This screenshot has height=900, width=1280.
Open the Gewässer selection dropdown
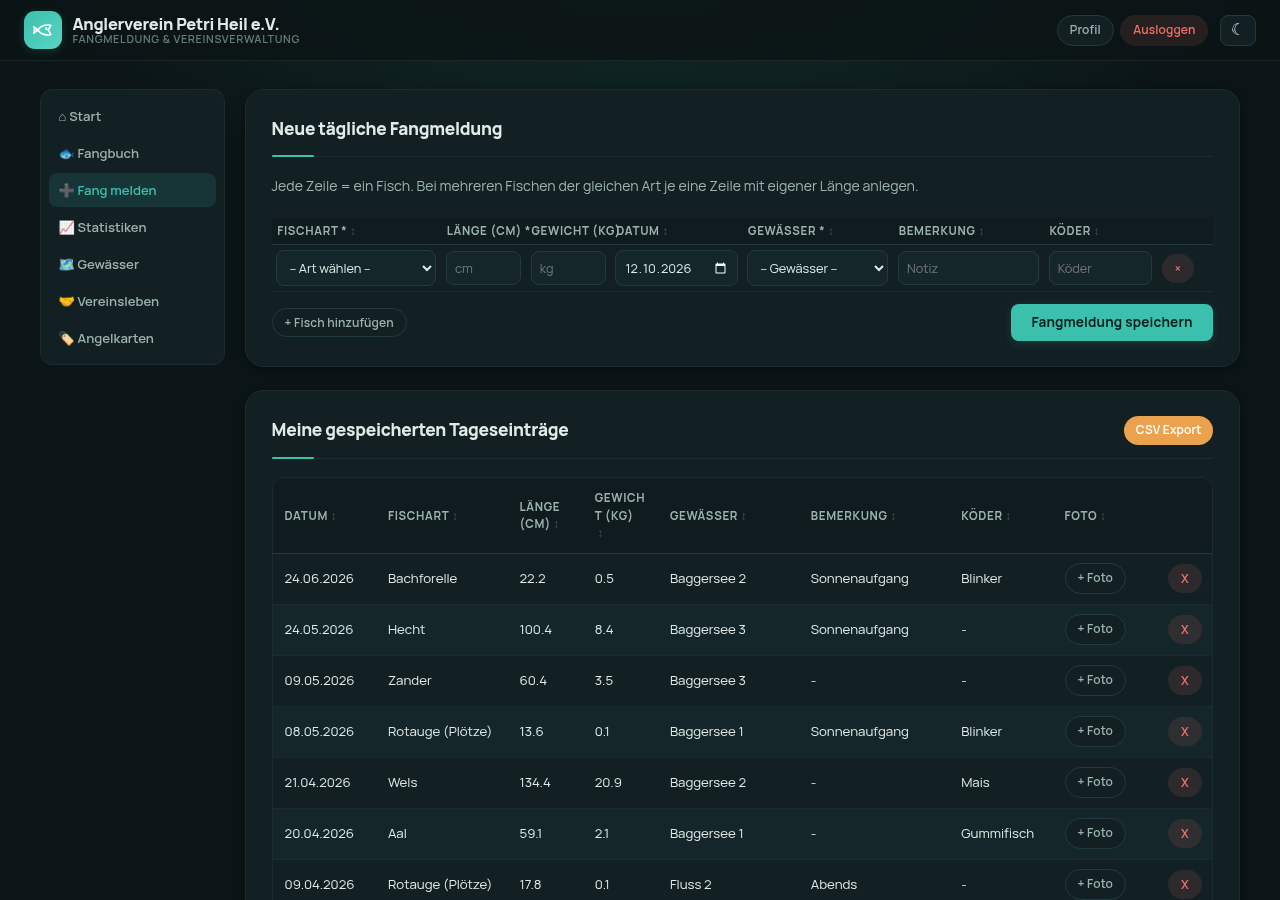(817, 268)
